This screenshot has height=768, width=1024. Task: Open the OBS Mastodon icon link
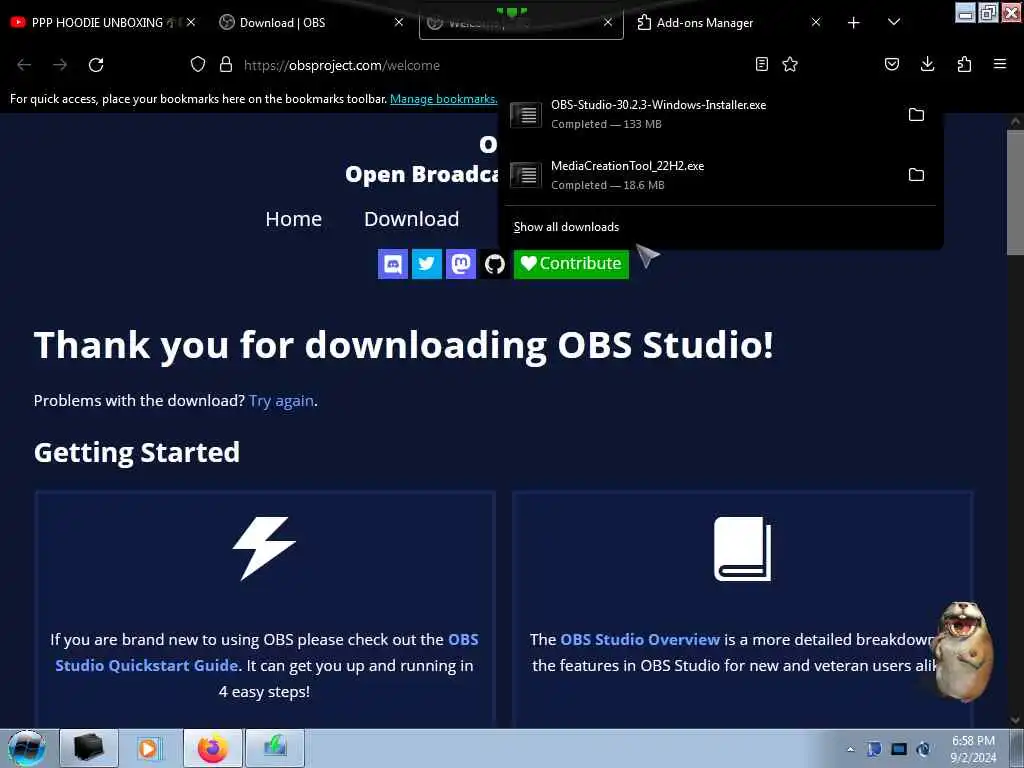461,264
